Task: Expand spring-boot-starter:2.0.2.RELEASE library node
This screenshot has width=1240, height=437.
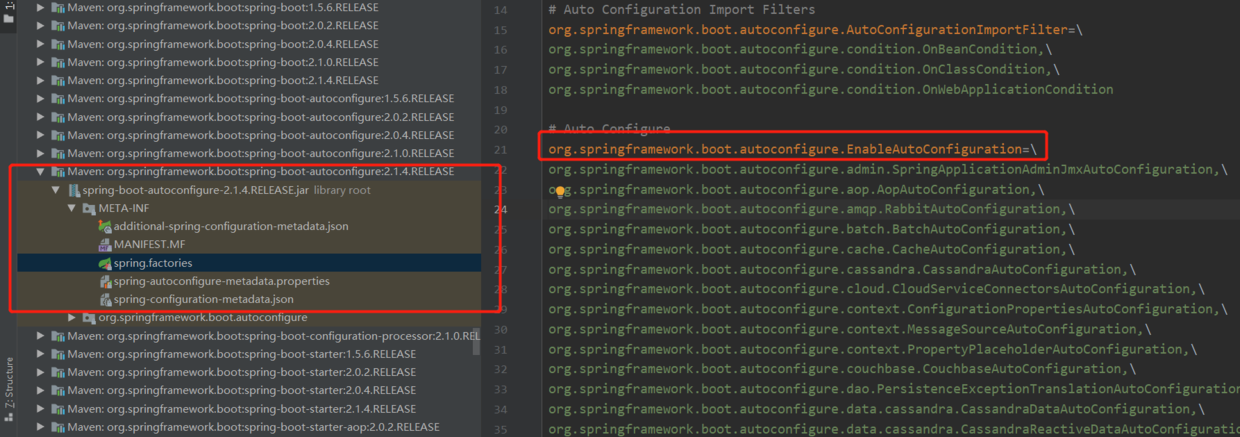Action: click(41, 372)
